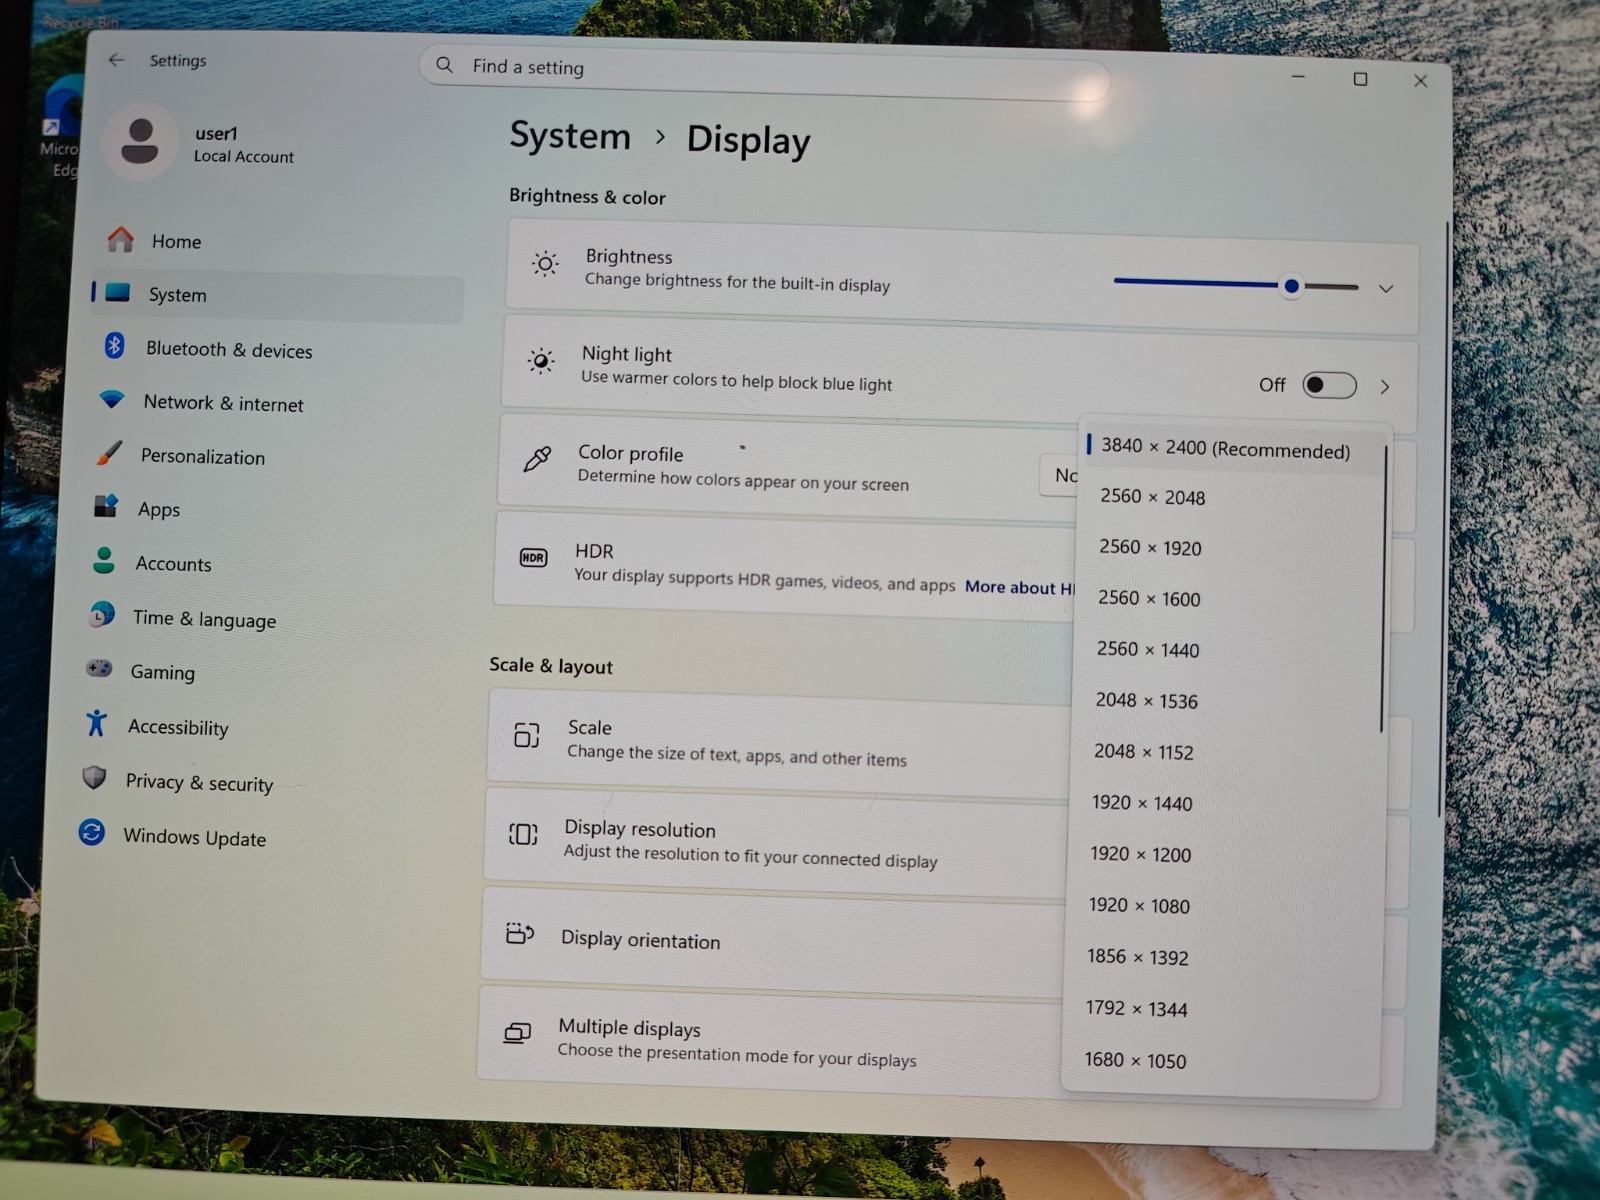Click the back arrow in Settings
This screenshot has height=1200, width=1600.
coord(116,60)
